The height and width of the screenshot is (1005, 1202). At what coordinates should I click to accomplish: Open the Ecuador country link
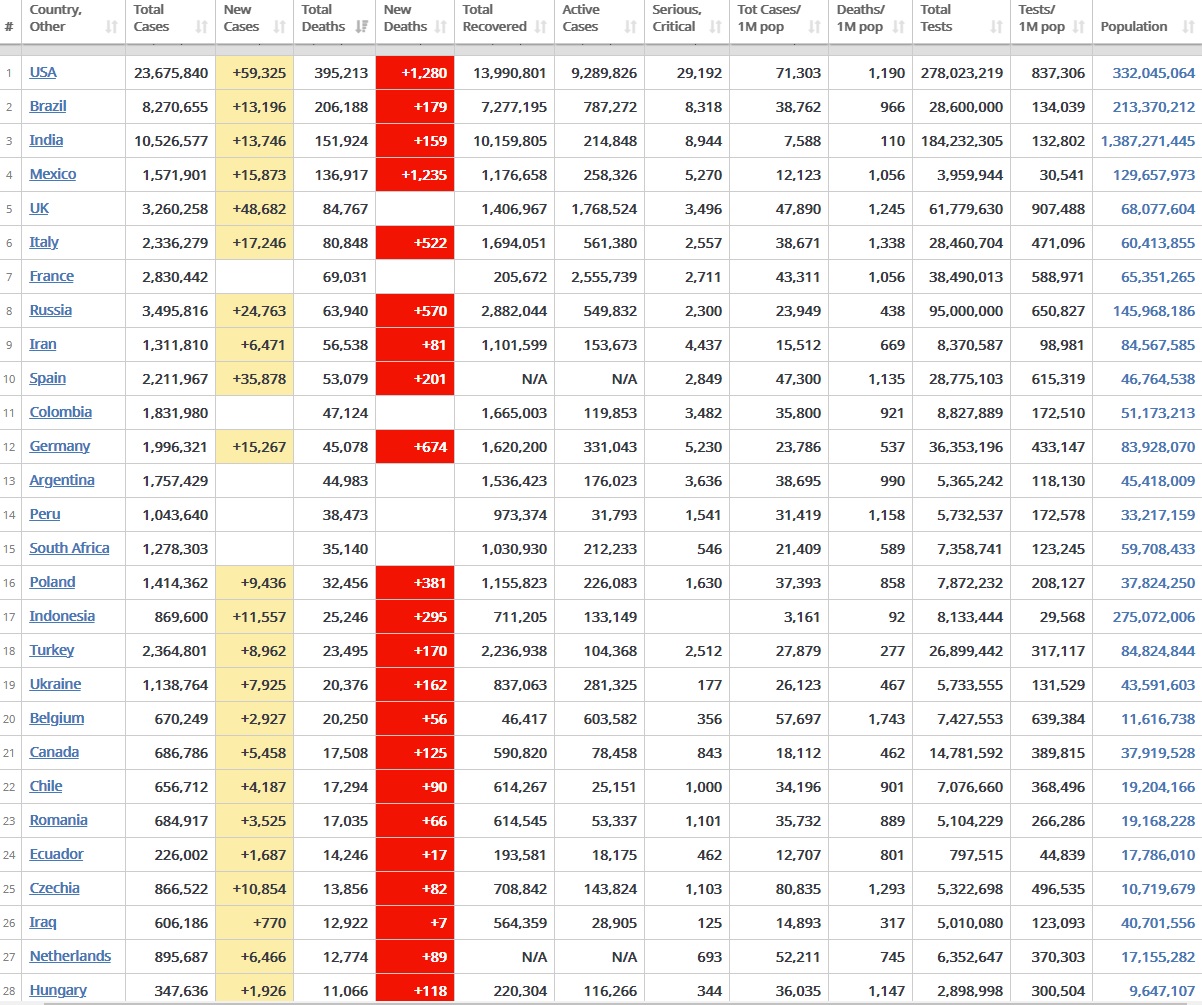[57, 854]
